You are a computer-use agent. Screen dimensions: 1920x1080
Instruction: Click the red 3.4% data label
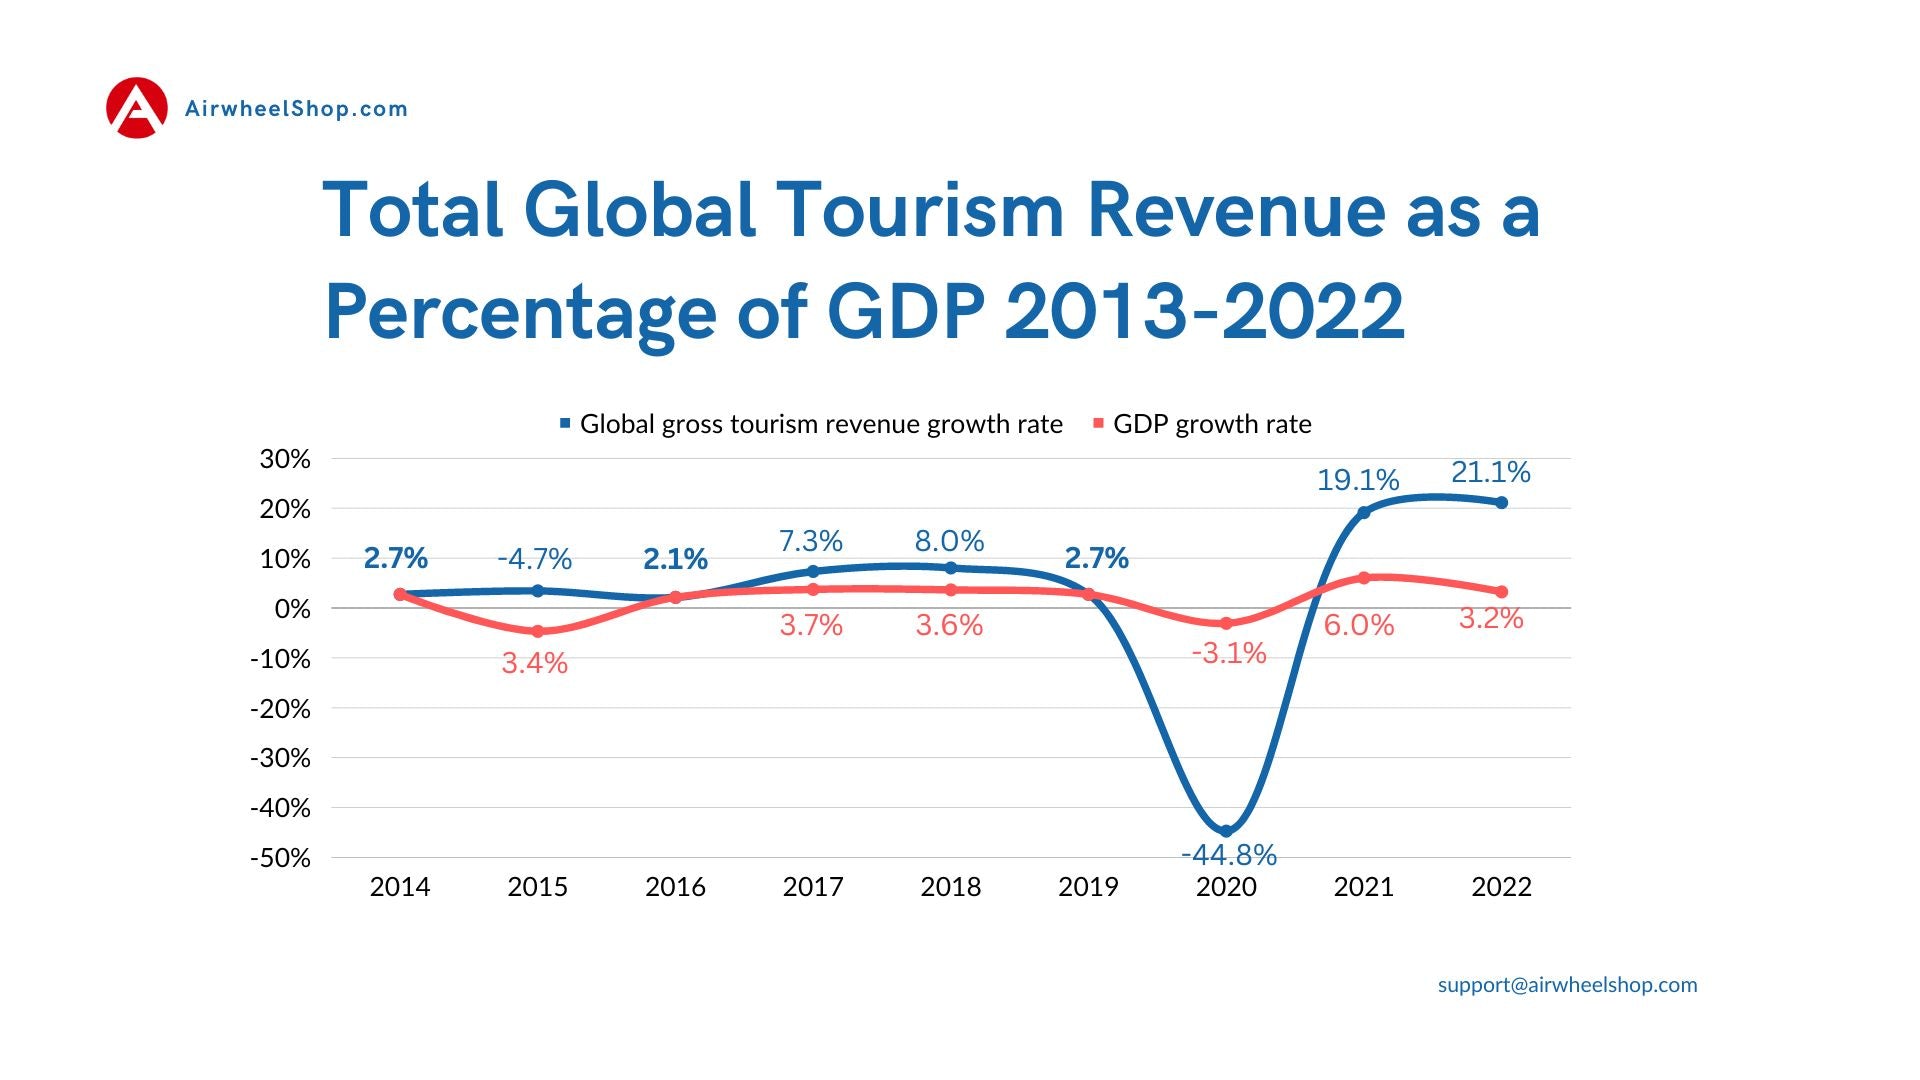[535, 663]
